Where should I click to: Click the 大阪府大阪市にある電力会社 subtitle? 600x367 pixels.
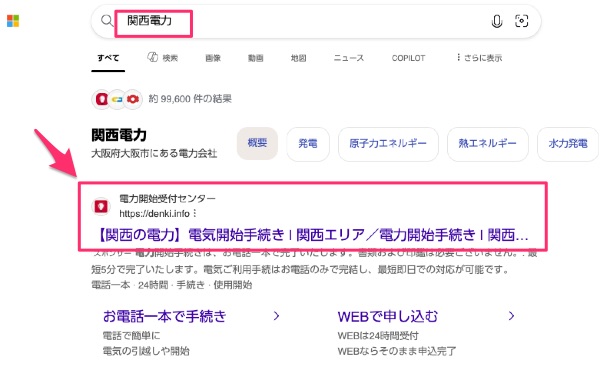tap(154, 154)
